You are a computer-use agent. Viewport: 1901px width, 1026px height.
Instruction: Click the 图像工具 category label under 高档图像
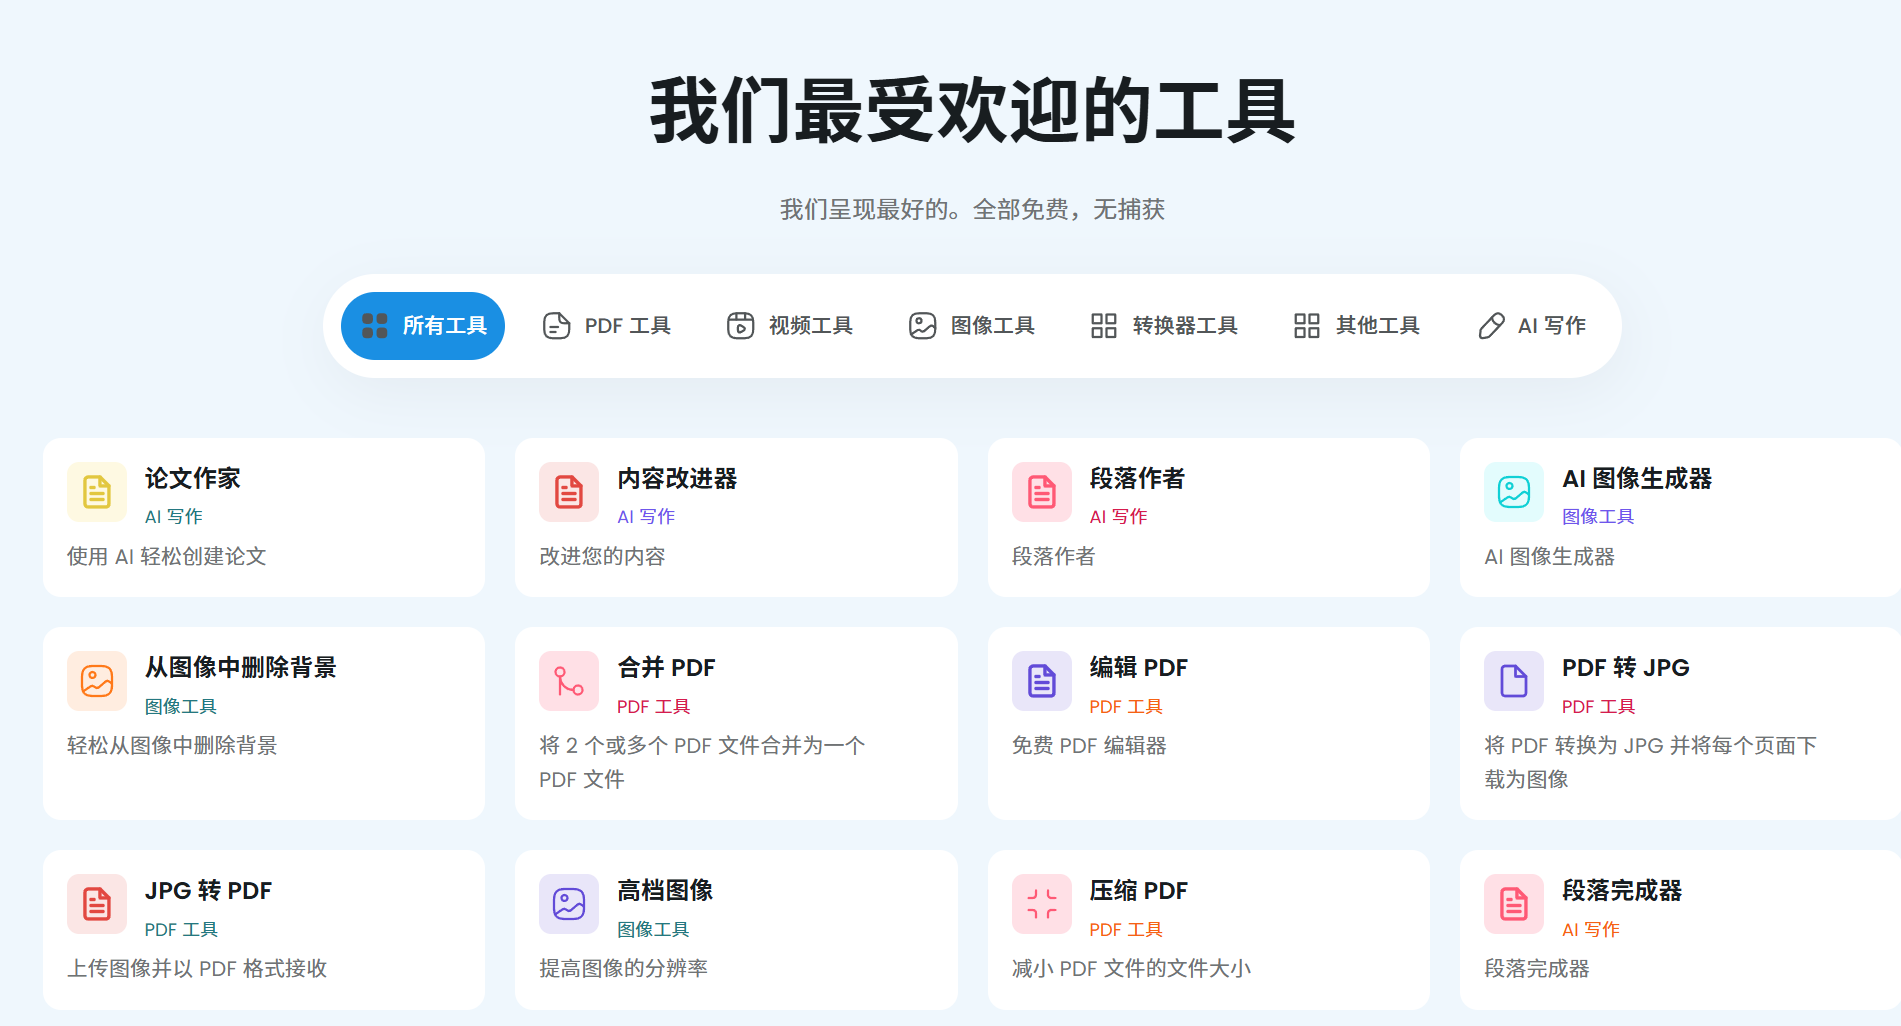(x=653, y=930)
